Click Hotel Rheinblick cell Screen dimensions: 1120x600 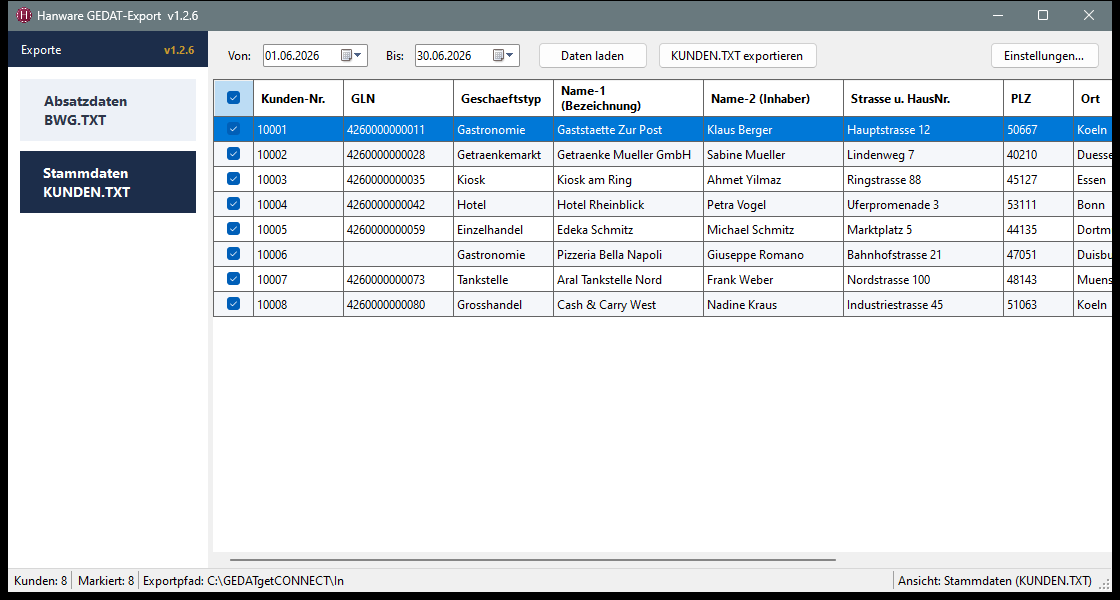[629, 205]
